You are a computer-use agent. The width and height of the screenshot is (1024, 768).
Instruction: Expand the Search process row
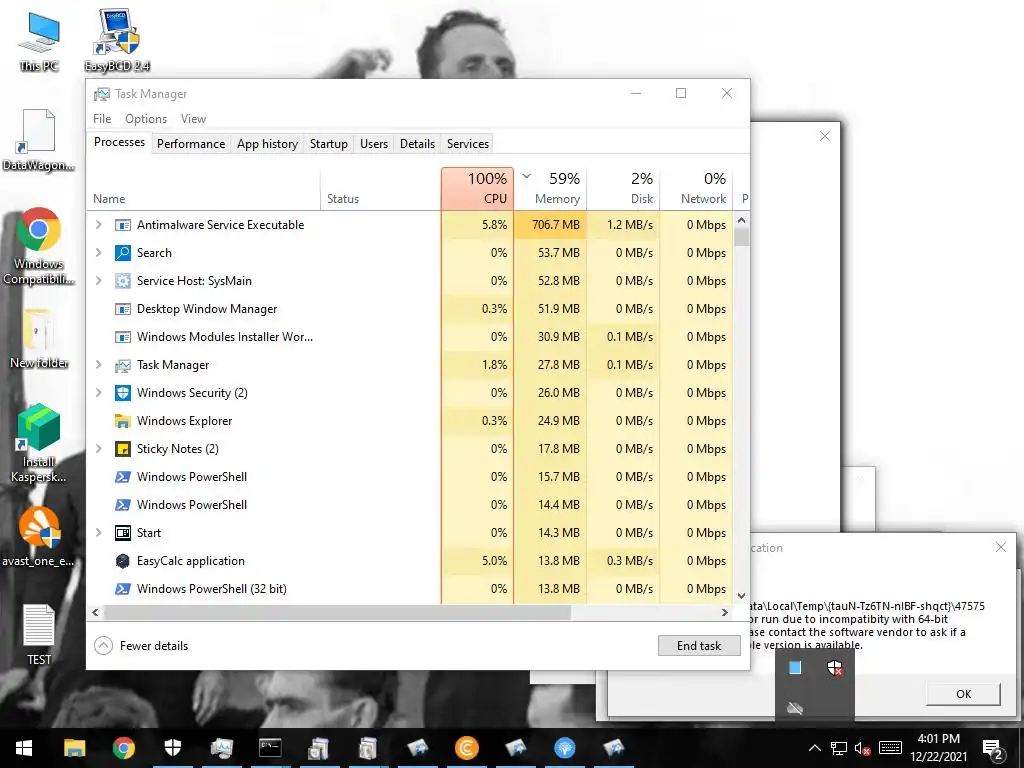99,253
